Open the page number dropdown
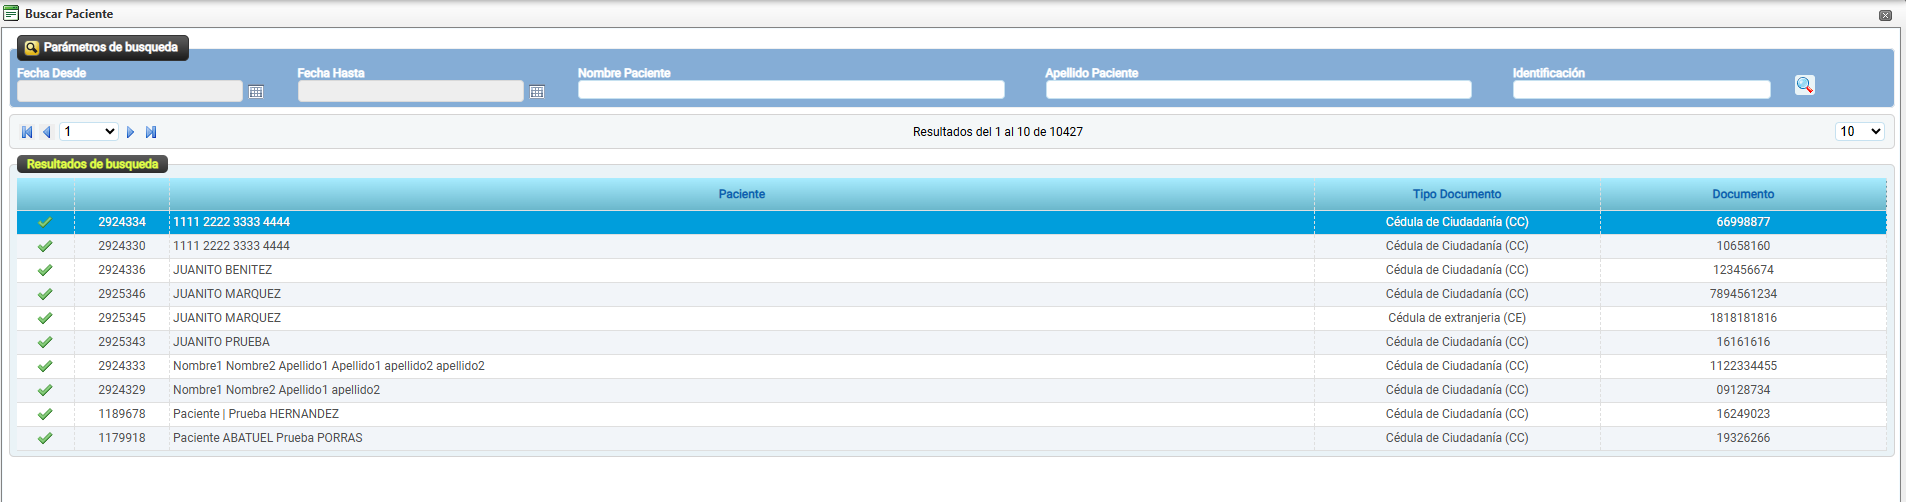Viewport: 1906px width, 502px height. point(89,132)
